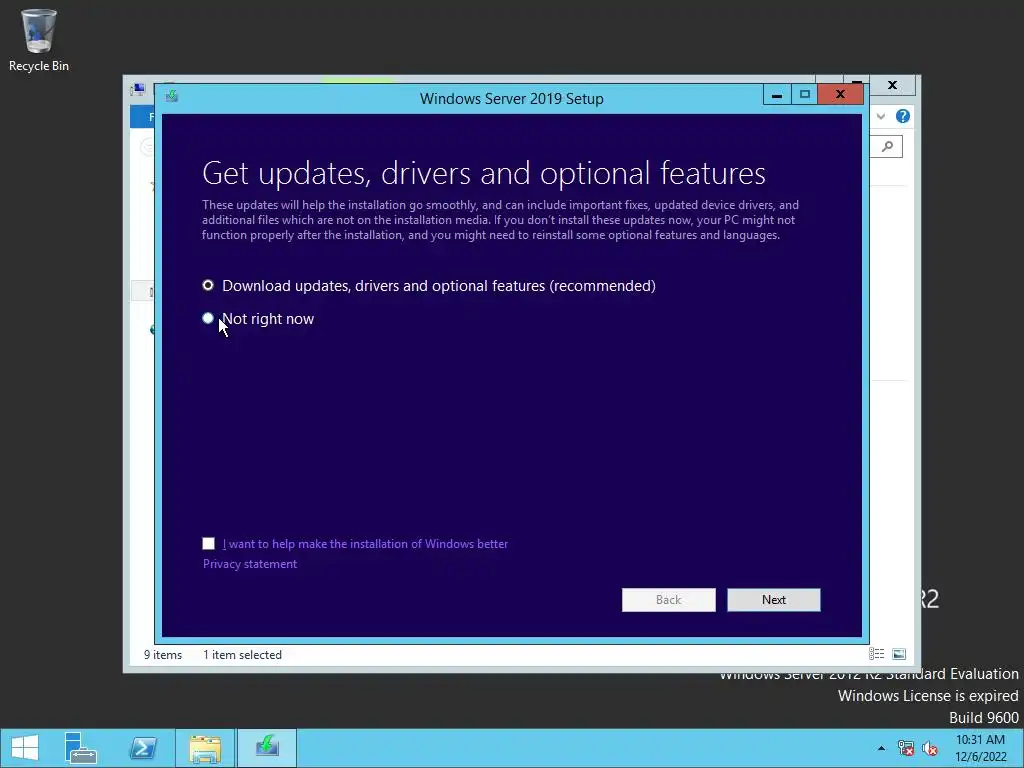The image size is (1024, 768).
Task: Click the '9 items' status bar text
Action: tap(163, 655)
